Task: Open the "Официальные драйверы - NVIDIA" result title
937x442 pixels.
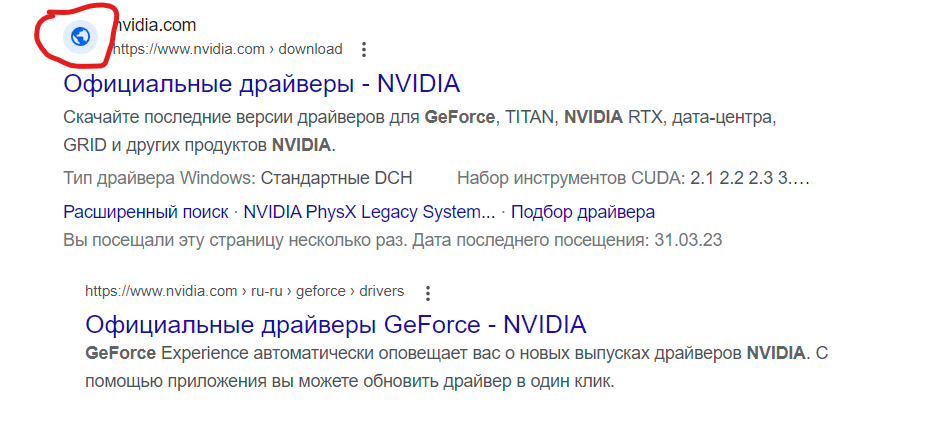Action: (261, 82)
